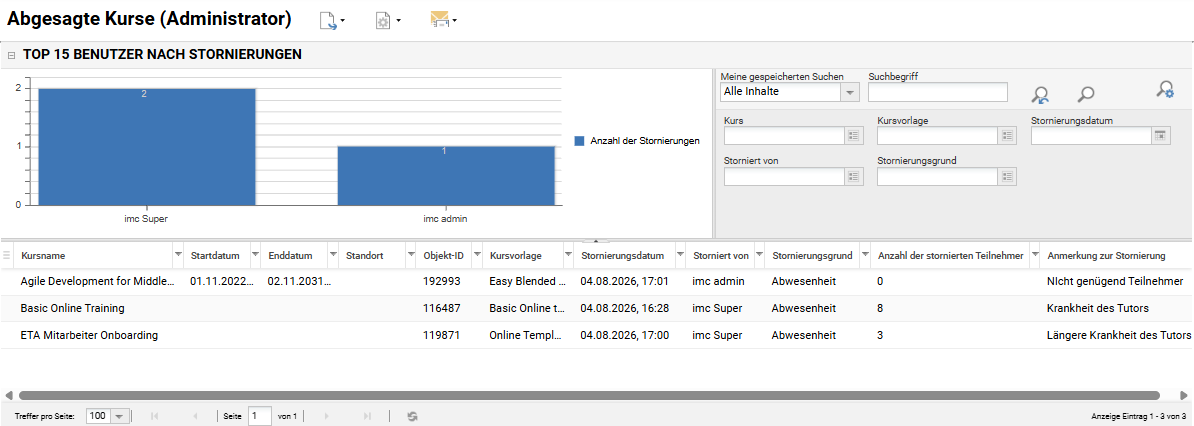Open the Objekt-ID column filter arrow

[x=477, y=255]
